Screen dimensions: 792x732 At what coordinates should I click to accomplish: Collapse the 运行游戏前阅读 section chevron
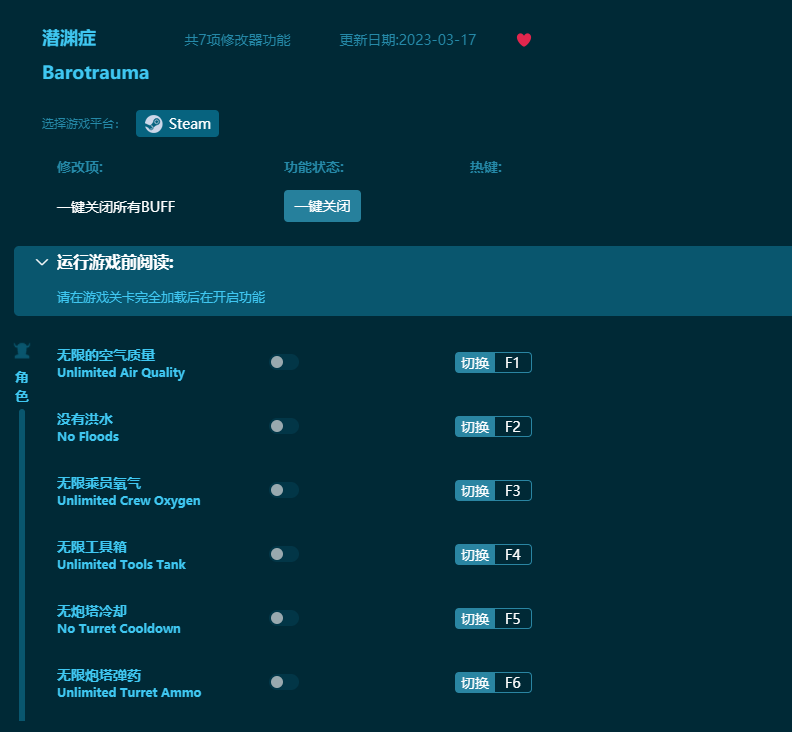42,262
